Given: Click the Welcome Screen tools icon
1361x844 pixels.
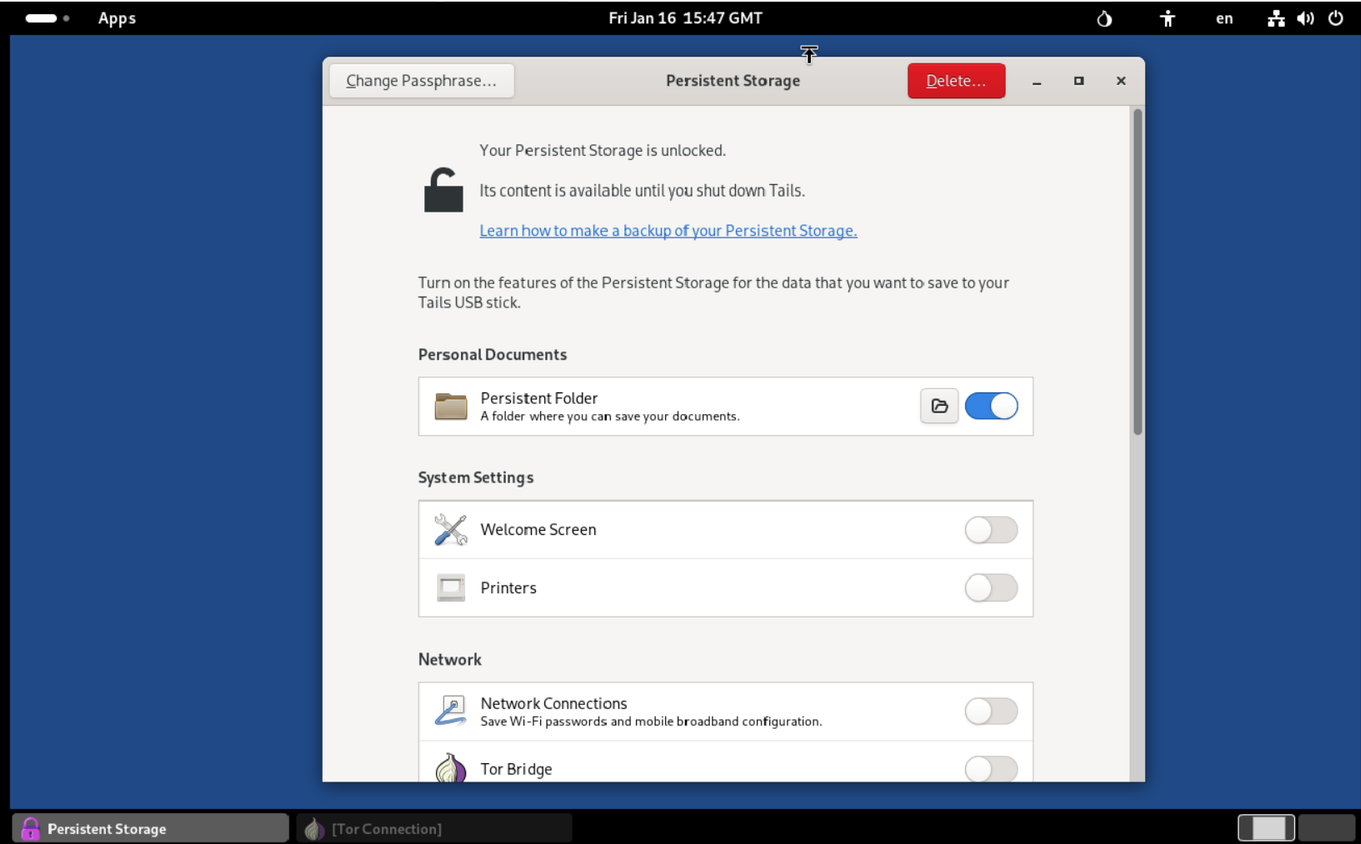Looking at the screenshot, I should [x=451, y=530].
